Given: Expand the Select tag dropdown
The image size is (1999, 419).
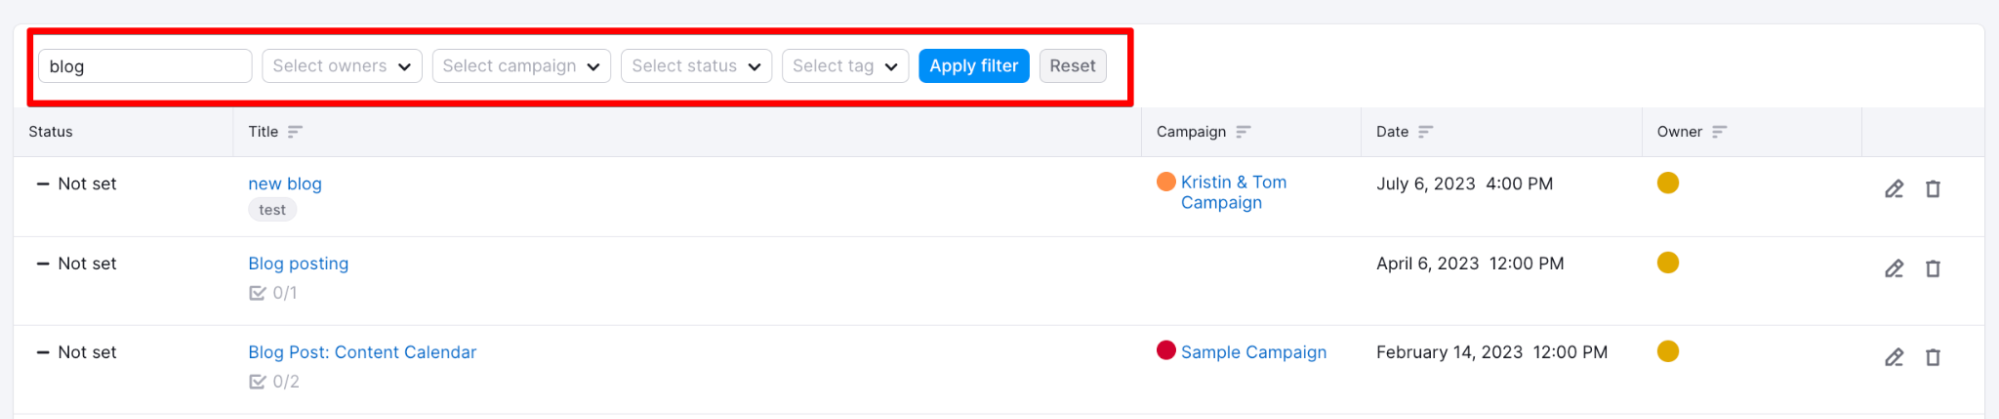Looking at the screenshot, I should tap(845, 66).
